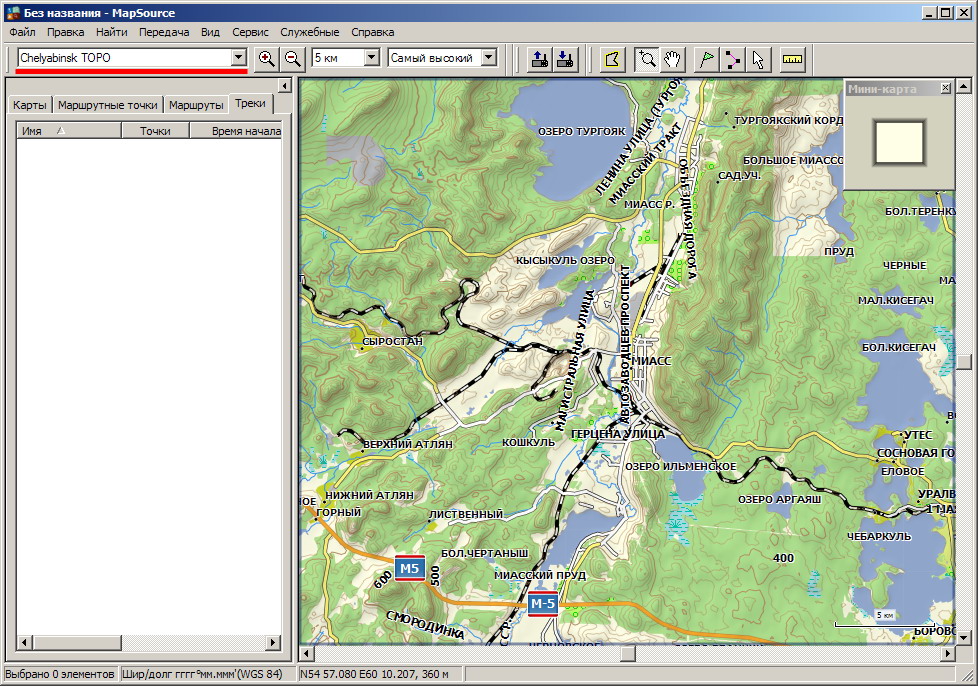Viewport: 978px width, 686px height.
Task: Click map scroll up arrow
Action: (964, 85)
